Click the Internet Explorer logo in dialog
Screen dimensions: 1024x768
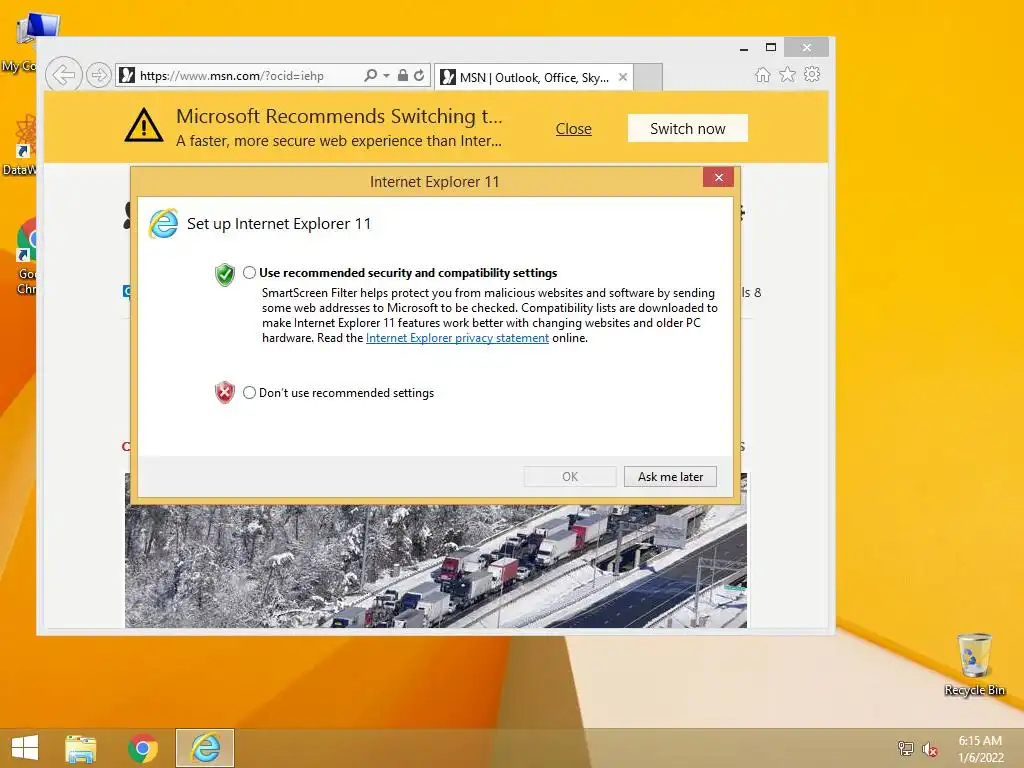[163, 224]
